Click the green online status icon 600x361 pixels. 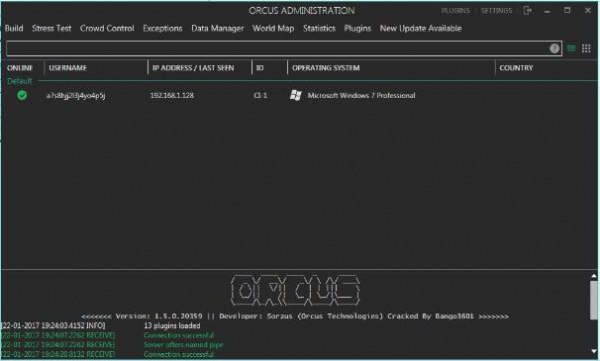coord(22,95)
